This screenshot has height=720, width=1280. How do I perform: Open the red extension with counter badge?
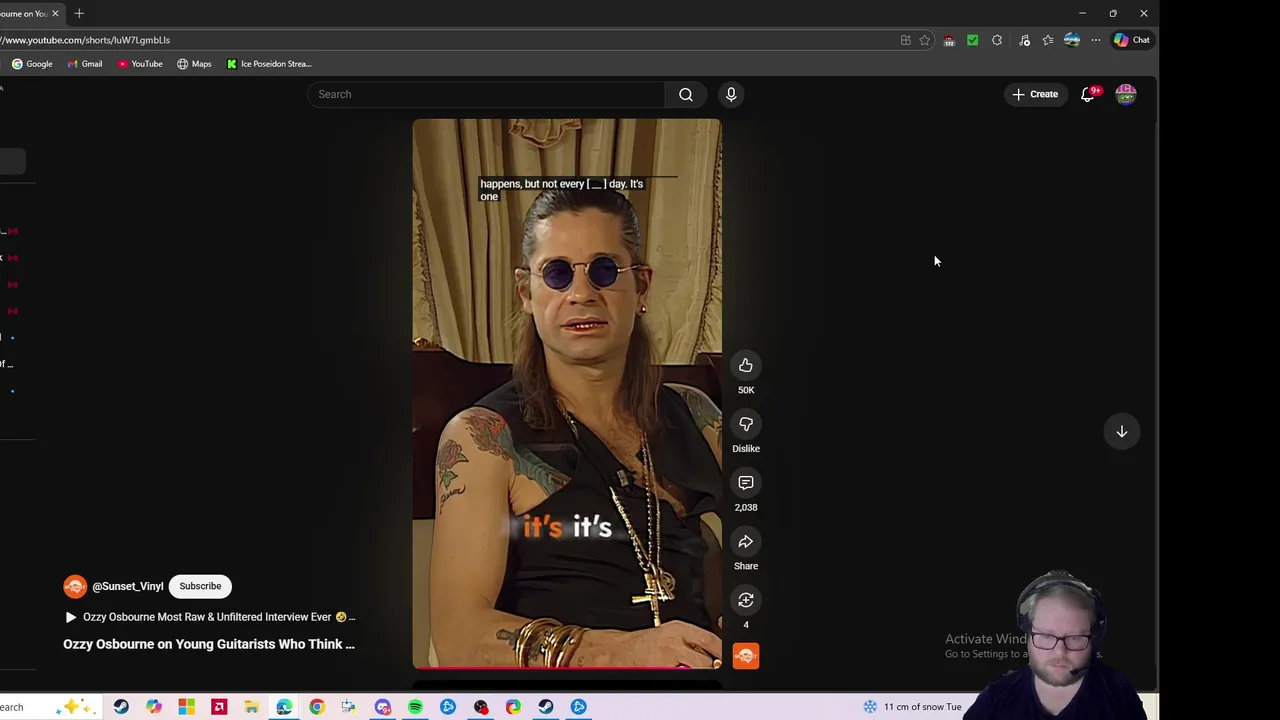[x=949, y=40]
